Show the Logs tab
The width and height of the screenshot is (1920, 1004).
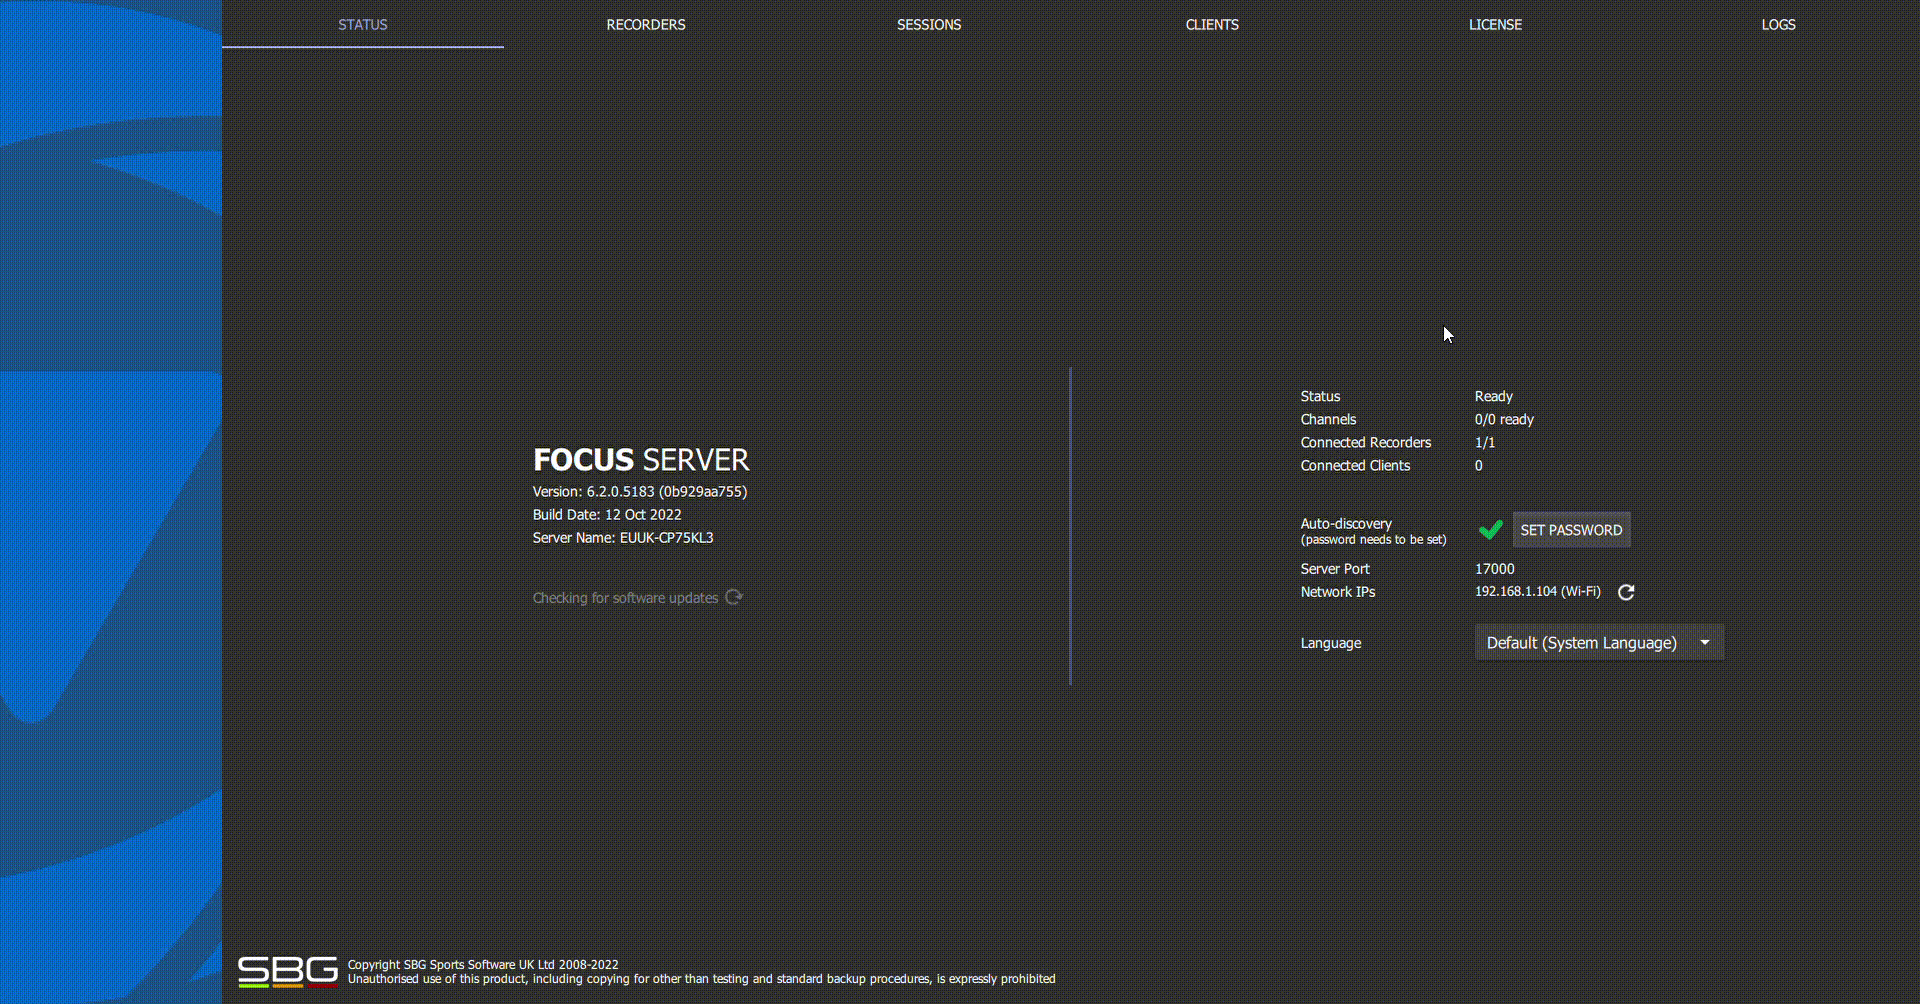pyautogui.click(x=1778, y=25)
